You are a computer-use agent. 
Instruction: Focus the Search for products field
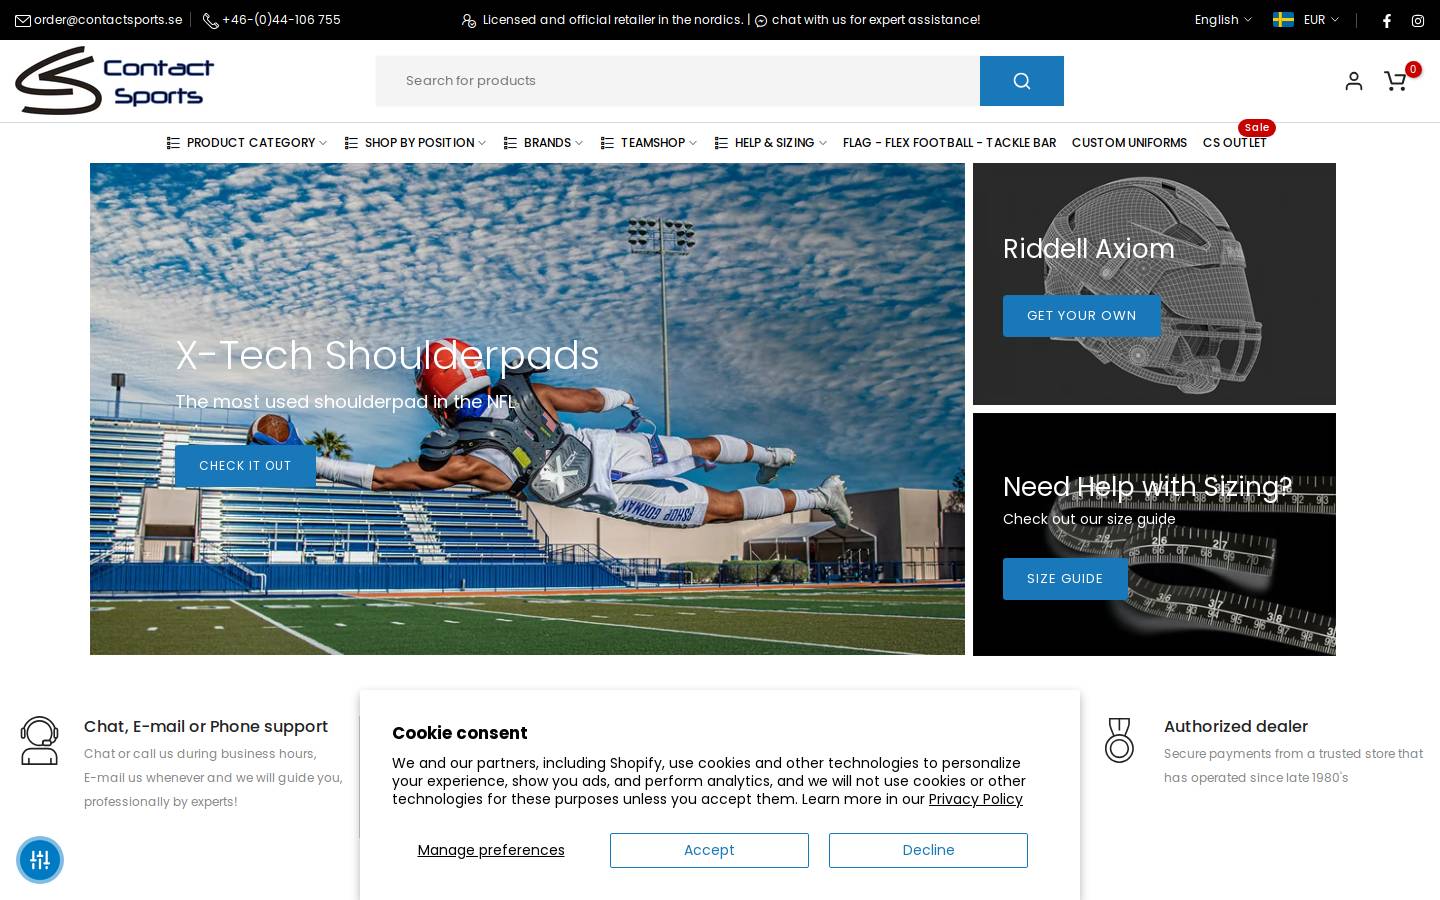tap(677, 81)
